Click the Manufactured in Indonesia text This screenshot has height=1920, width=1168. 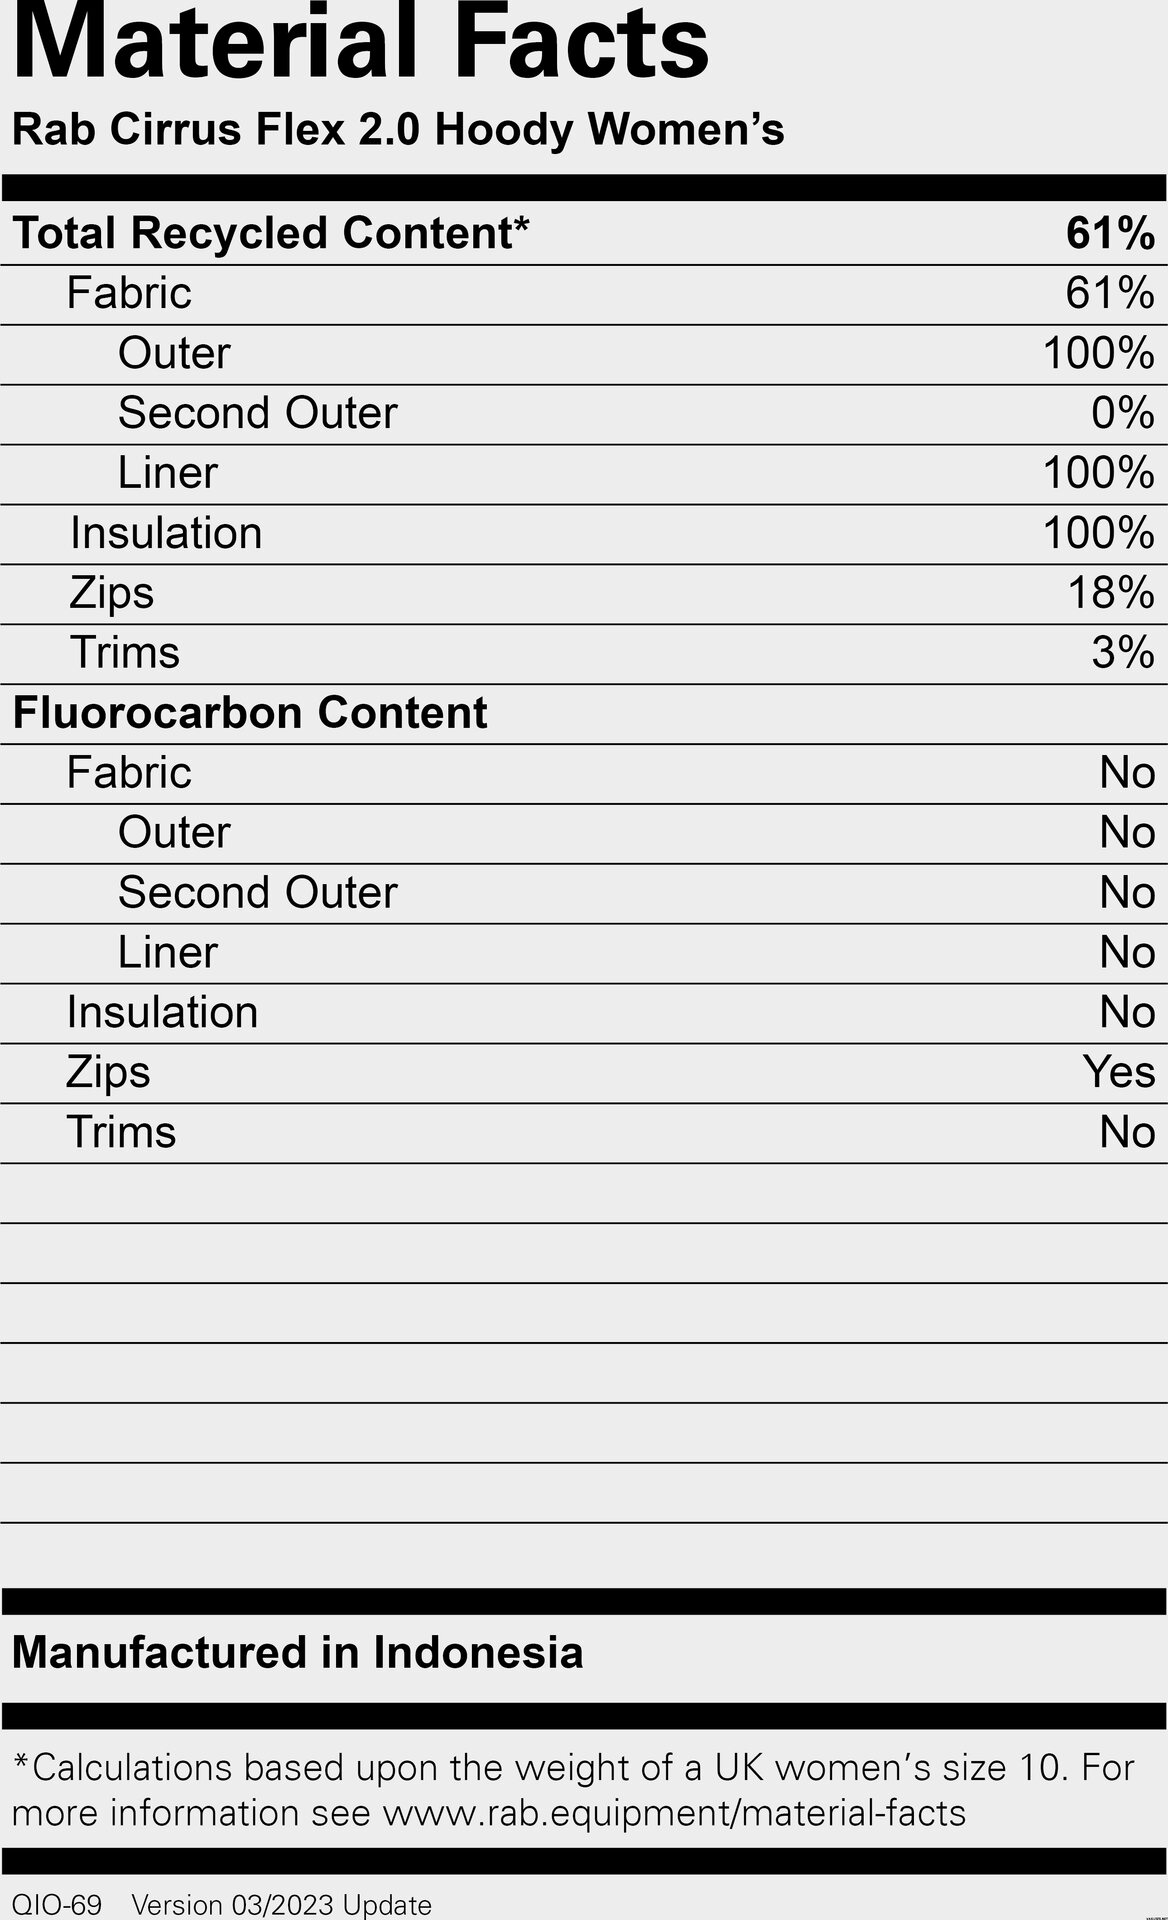298,1652
